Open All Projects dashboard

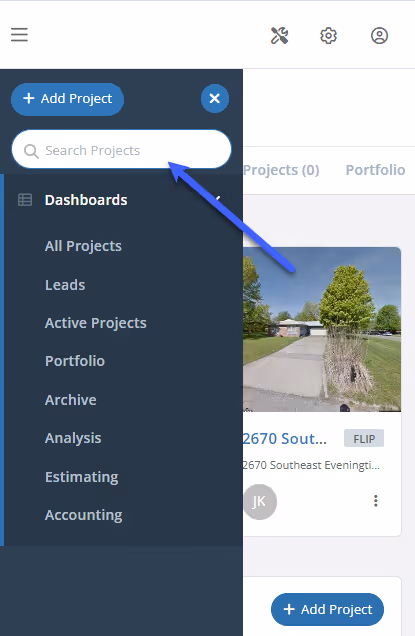click(83, 246)
